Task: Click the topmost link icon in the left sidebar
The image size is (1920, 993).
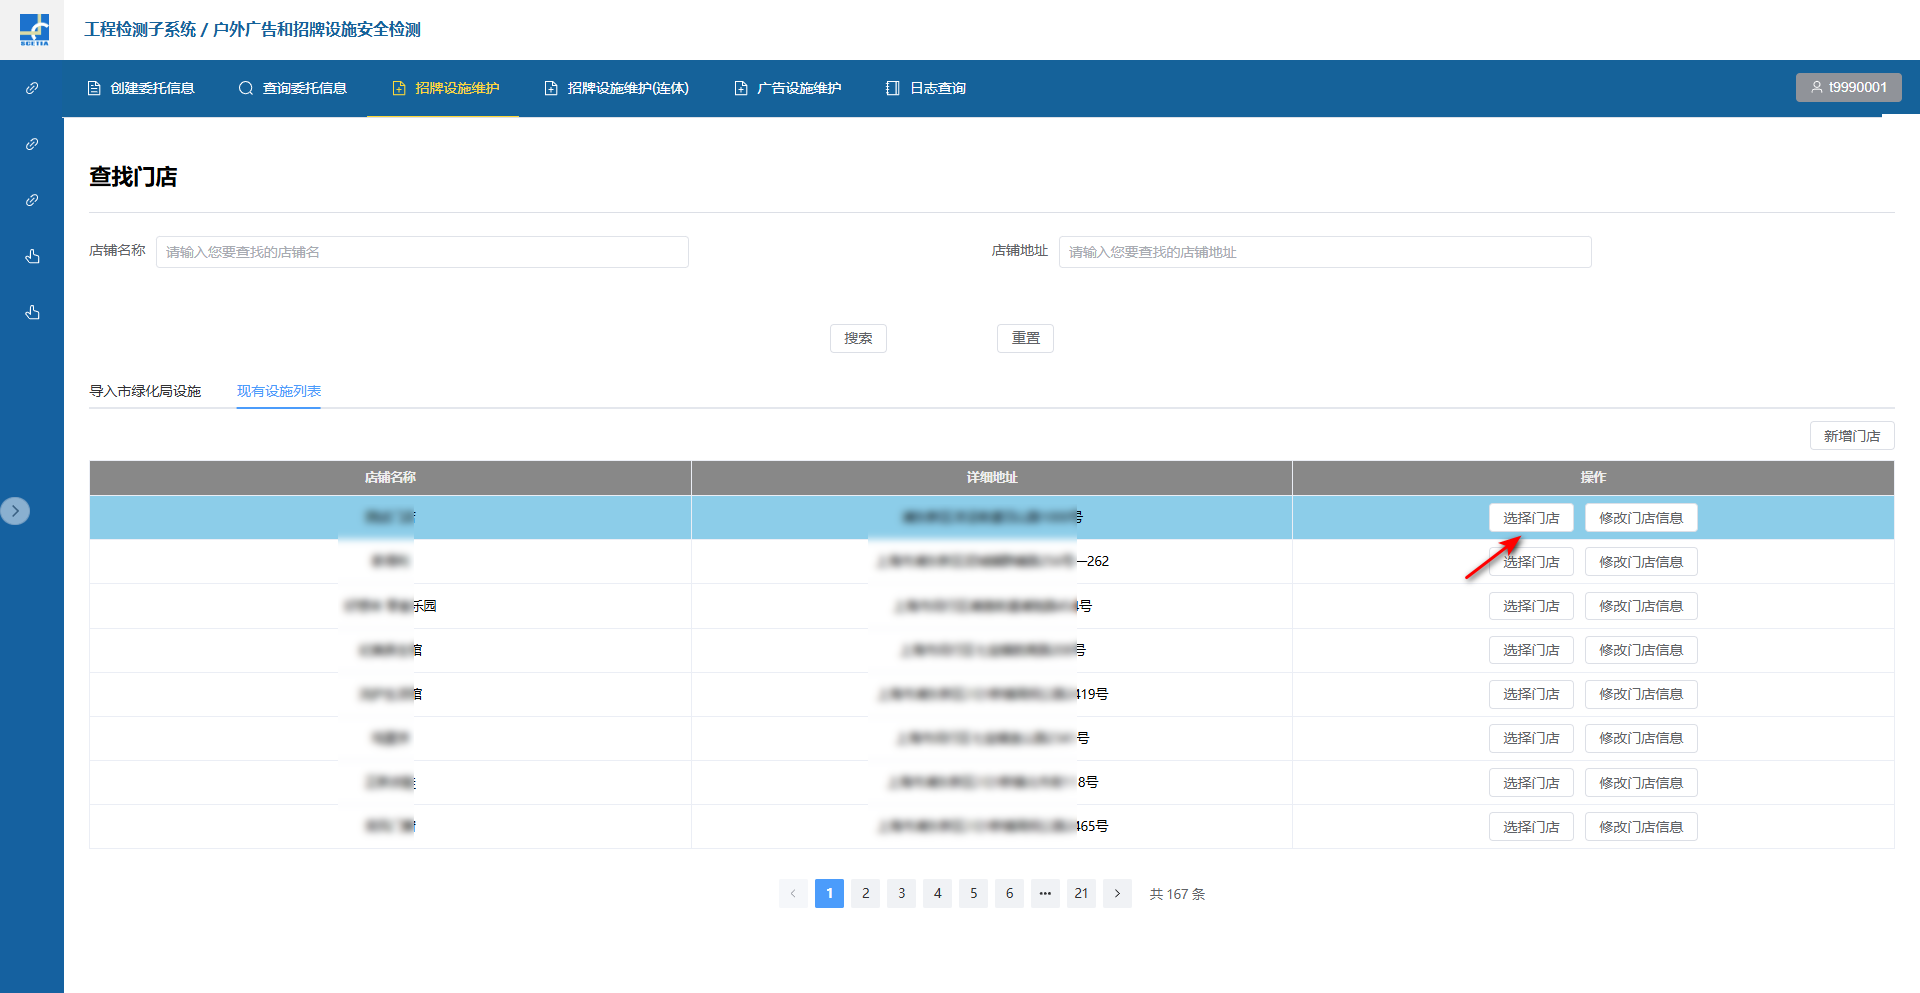Action: click(x=32, y=88)
